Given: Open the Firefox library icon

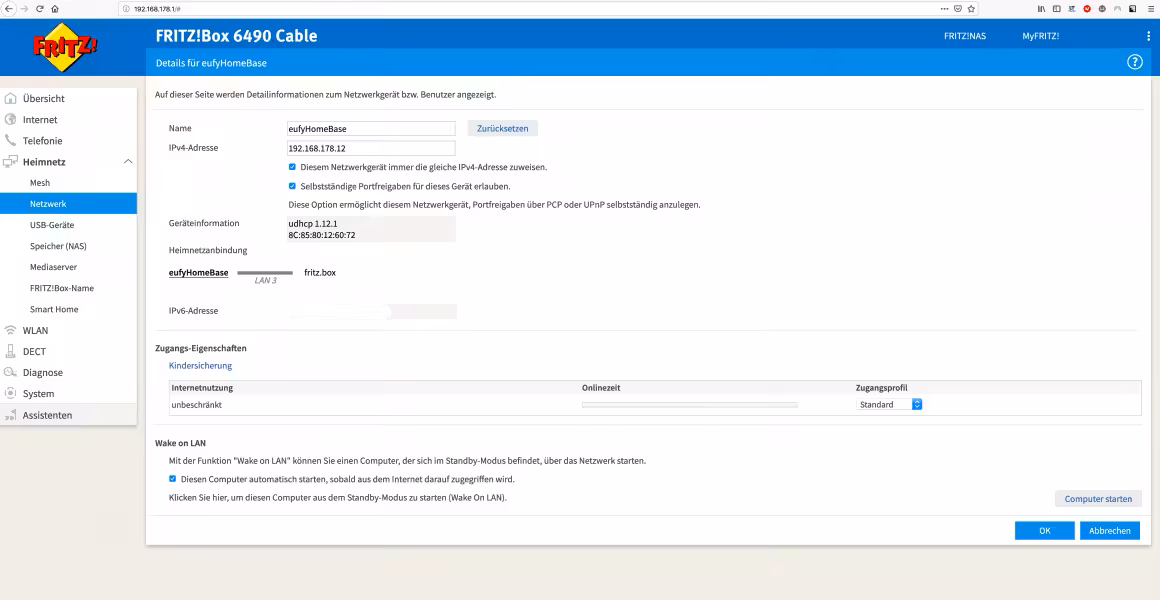Looking at the screenshot, I should (1041, 9).
